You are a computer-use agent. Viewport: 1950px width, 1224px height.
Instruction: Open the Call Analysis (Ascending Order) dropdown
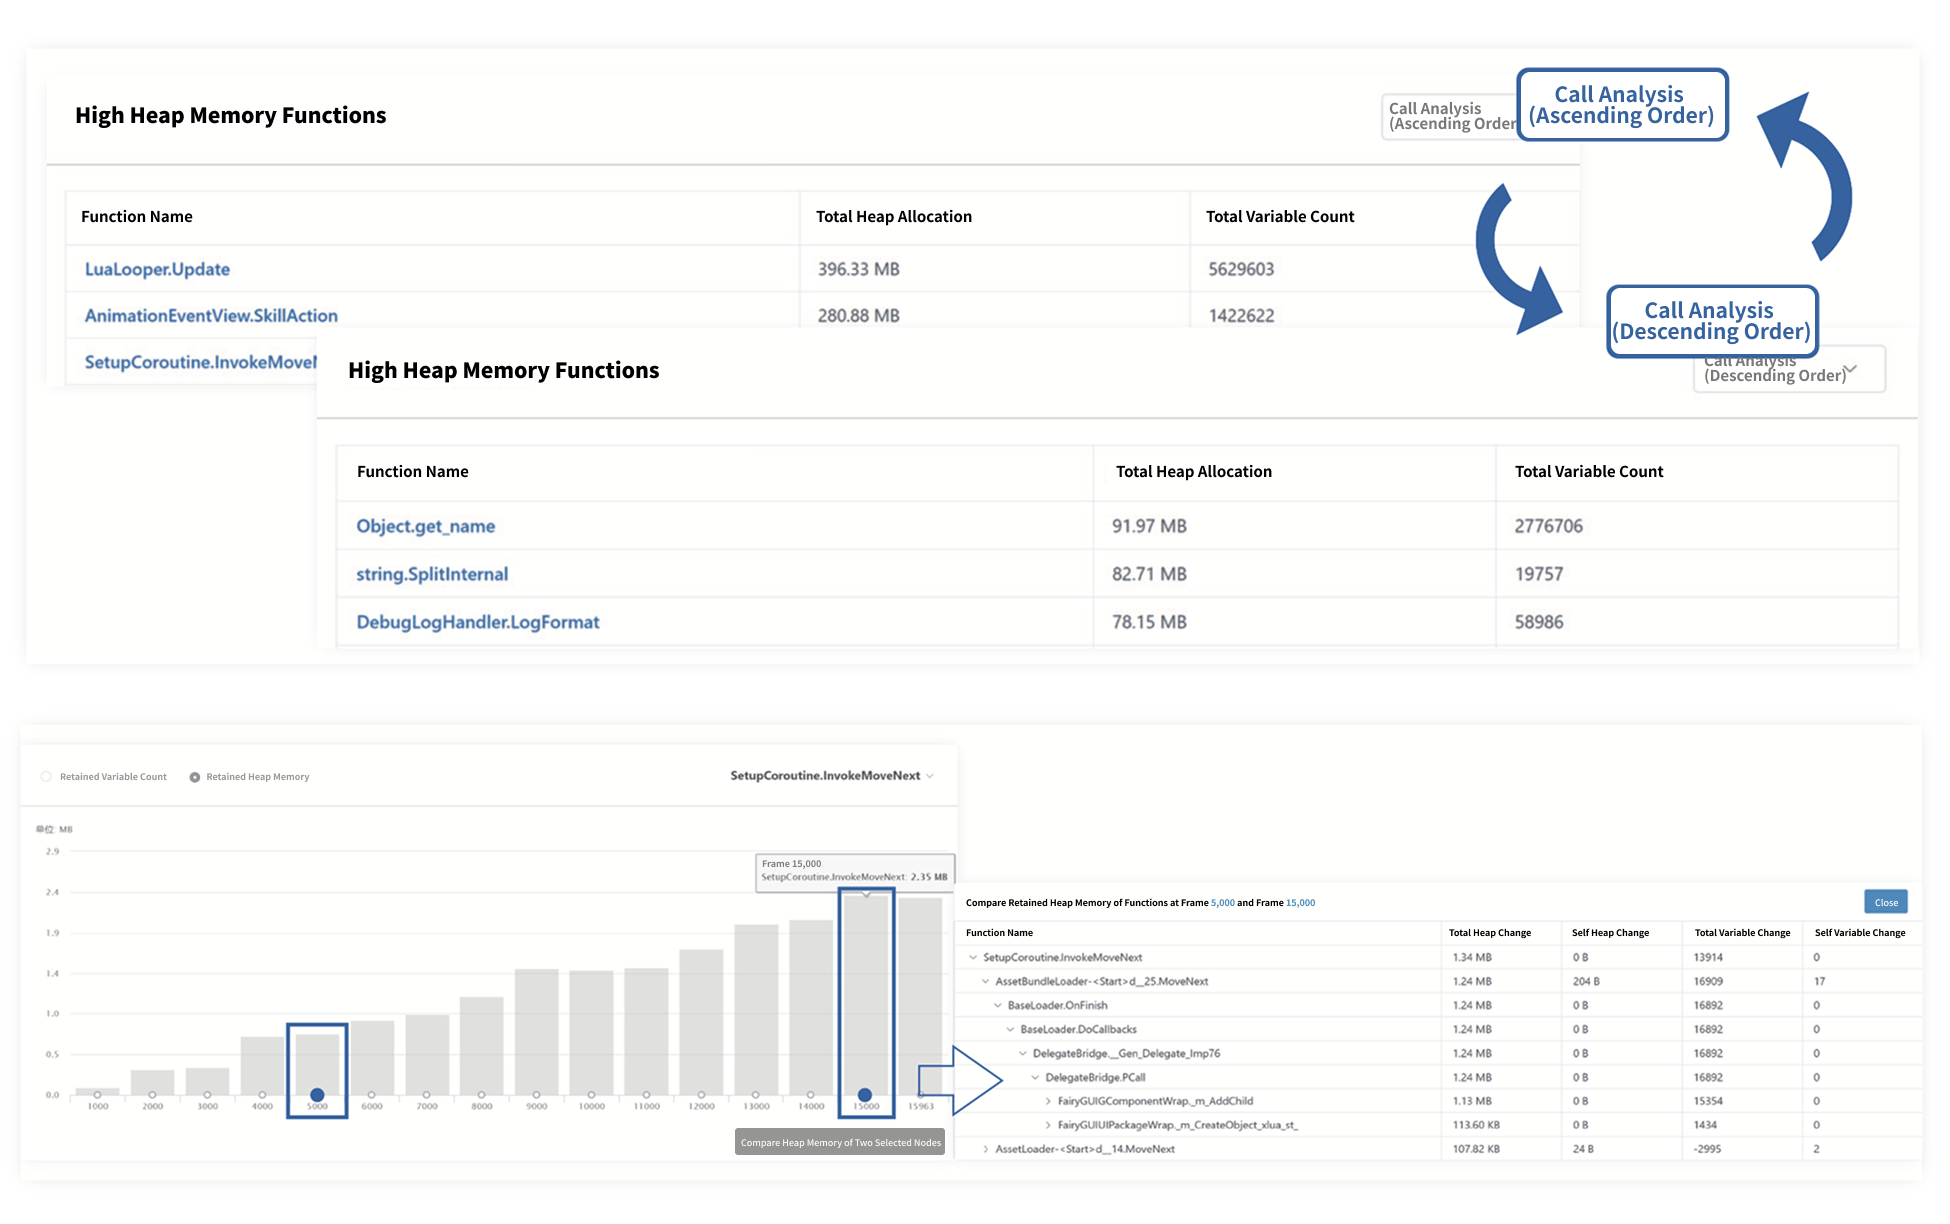pos(1451,116)
